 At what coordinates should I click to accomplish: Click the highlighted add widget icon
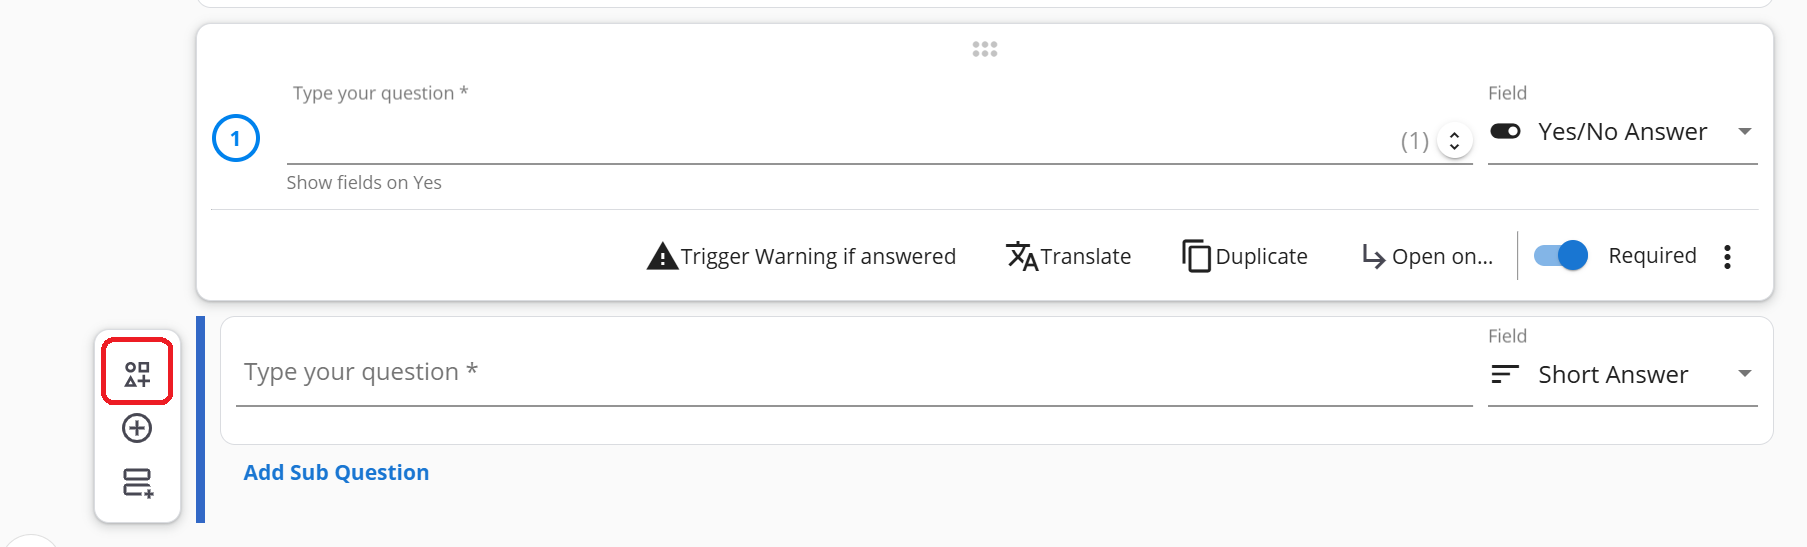click(x=137, y=374)
